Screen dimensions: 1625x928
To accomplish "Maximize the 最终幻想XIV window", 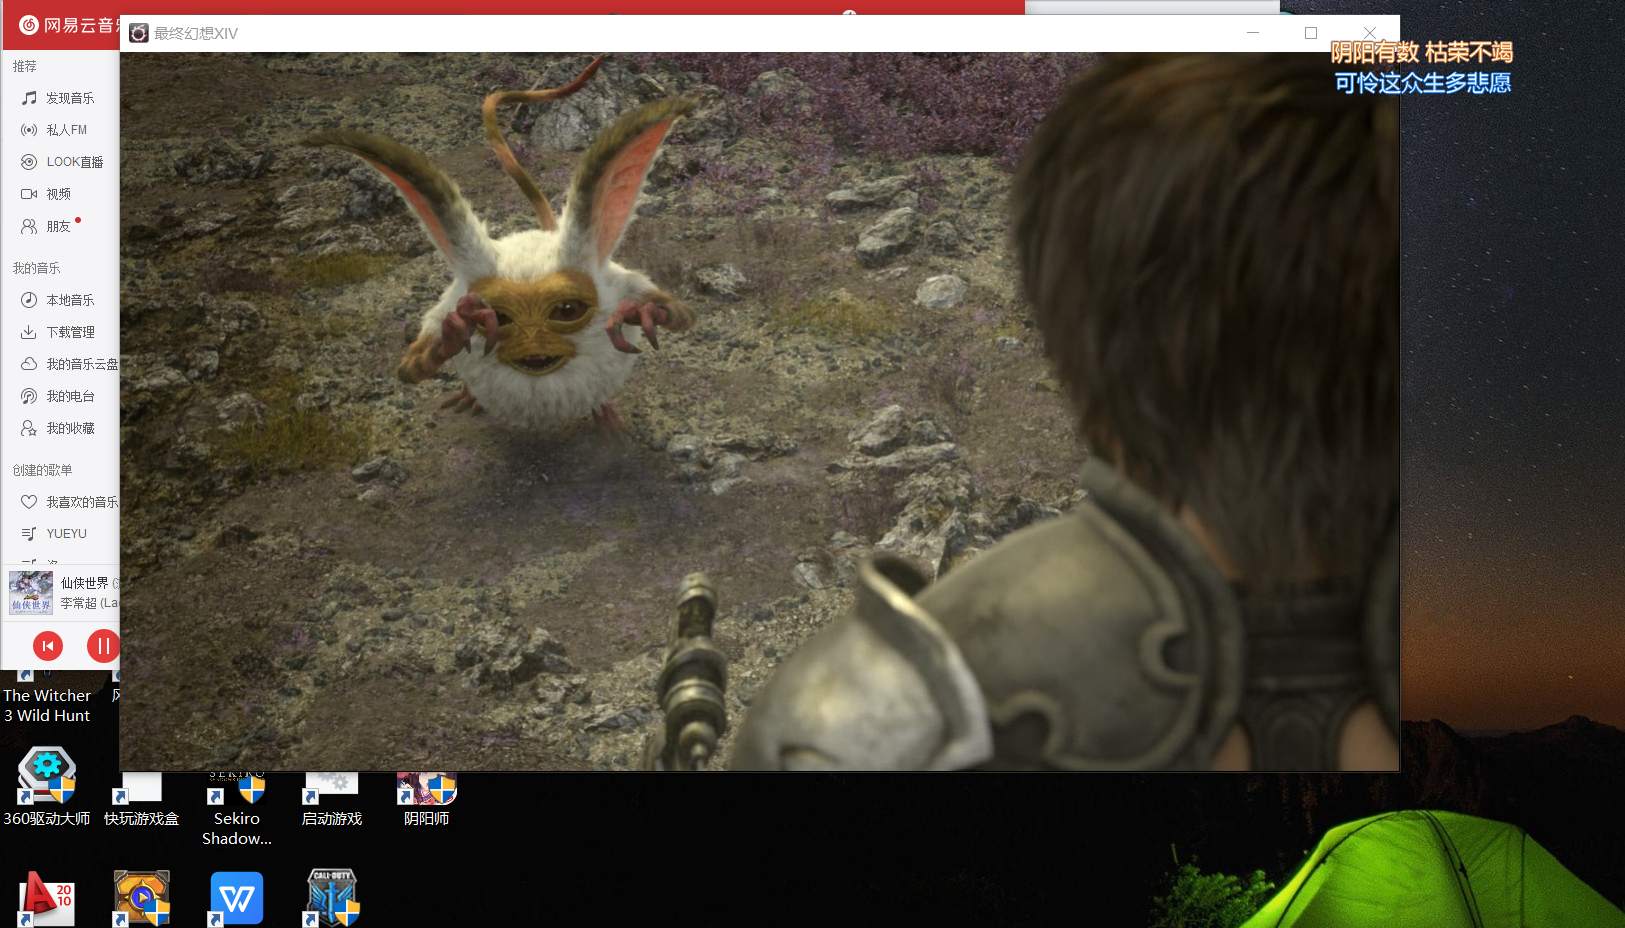I will pos(1311,33).
